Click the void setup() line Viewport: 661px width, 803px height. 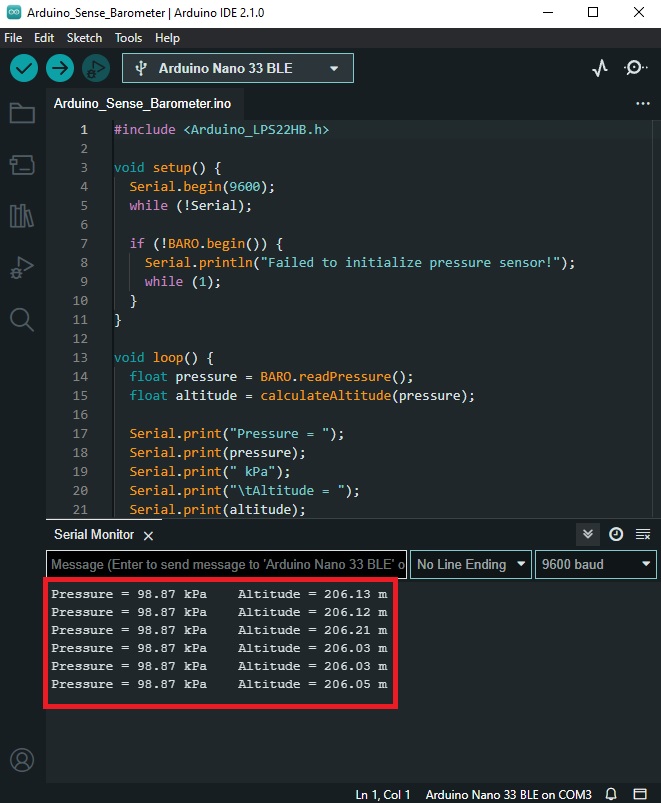pos(167,167)
